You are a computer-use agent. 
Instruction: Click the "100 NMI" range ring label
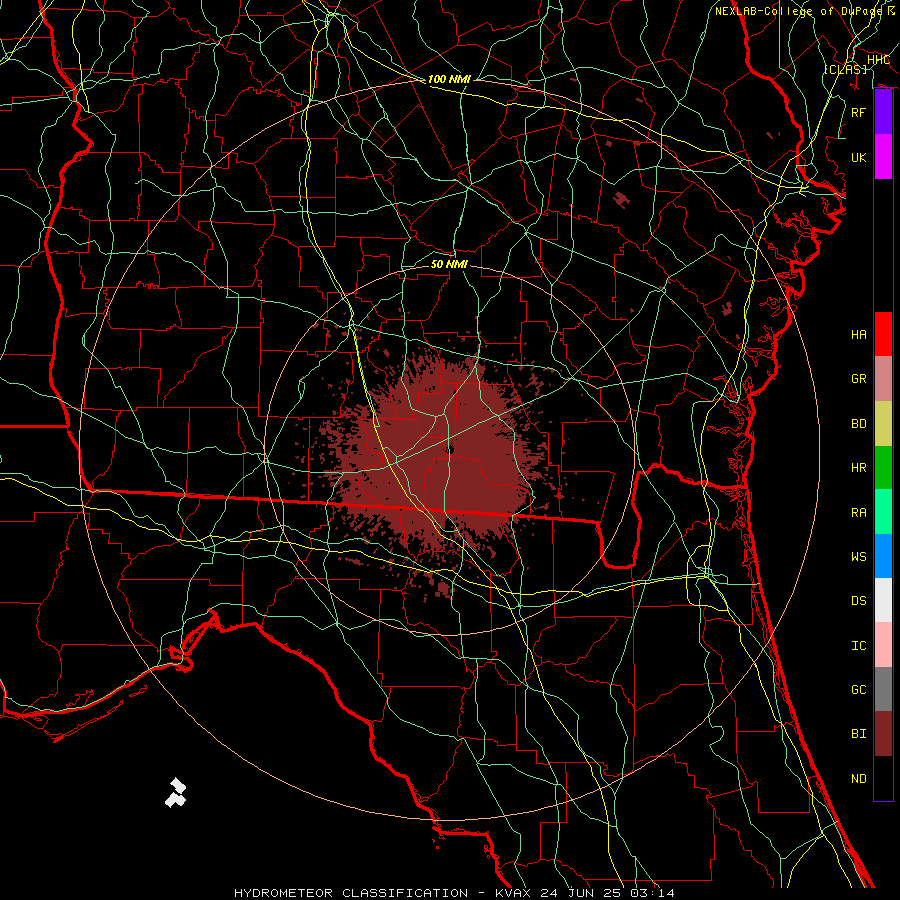(449, 79)
